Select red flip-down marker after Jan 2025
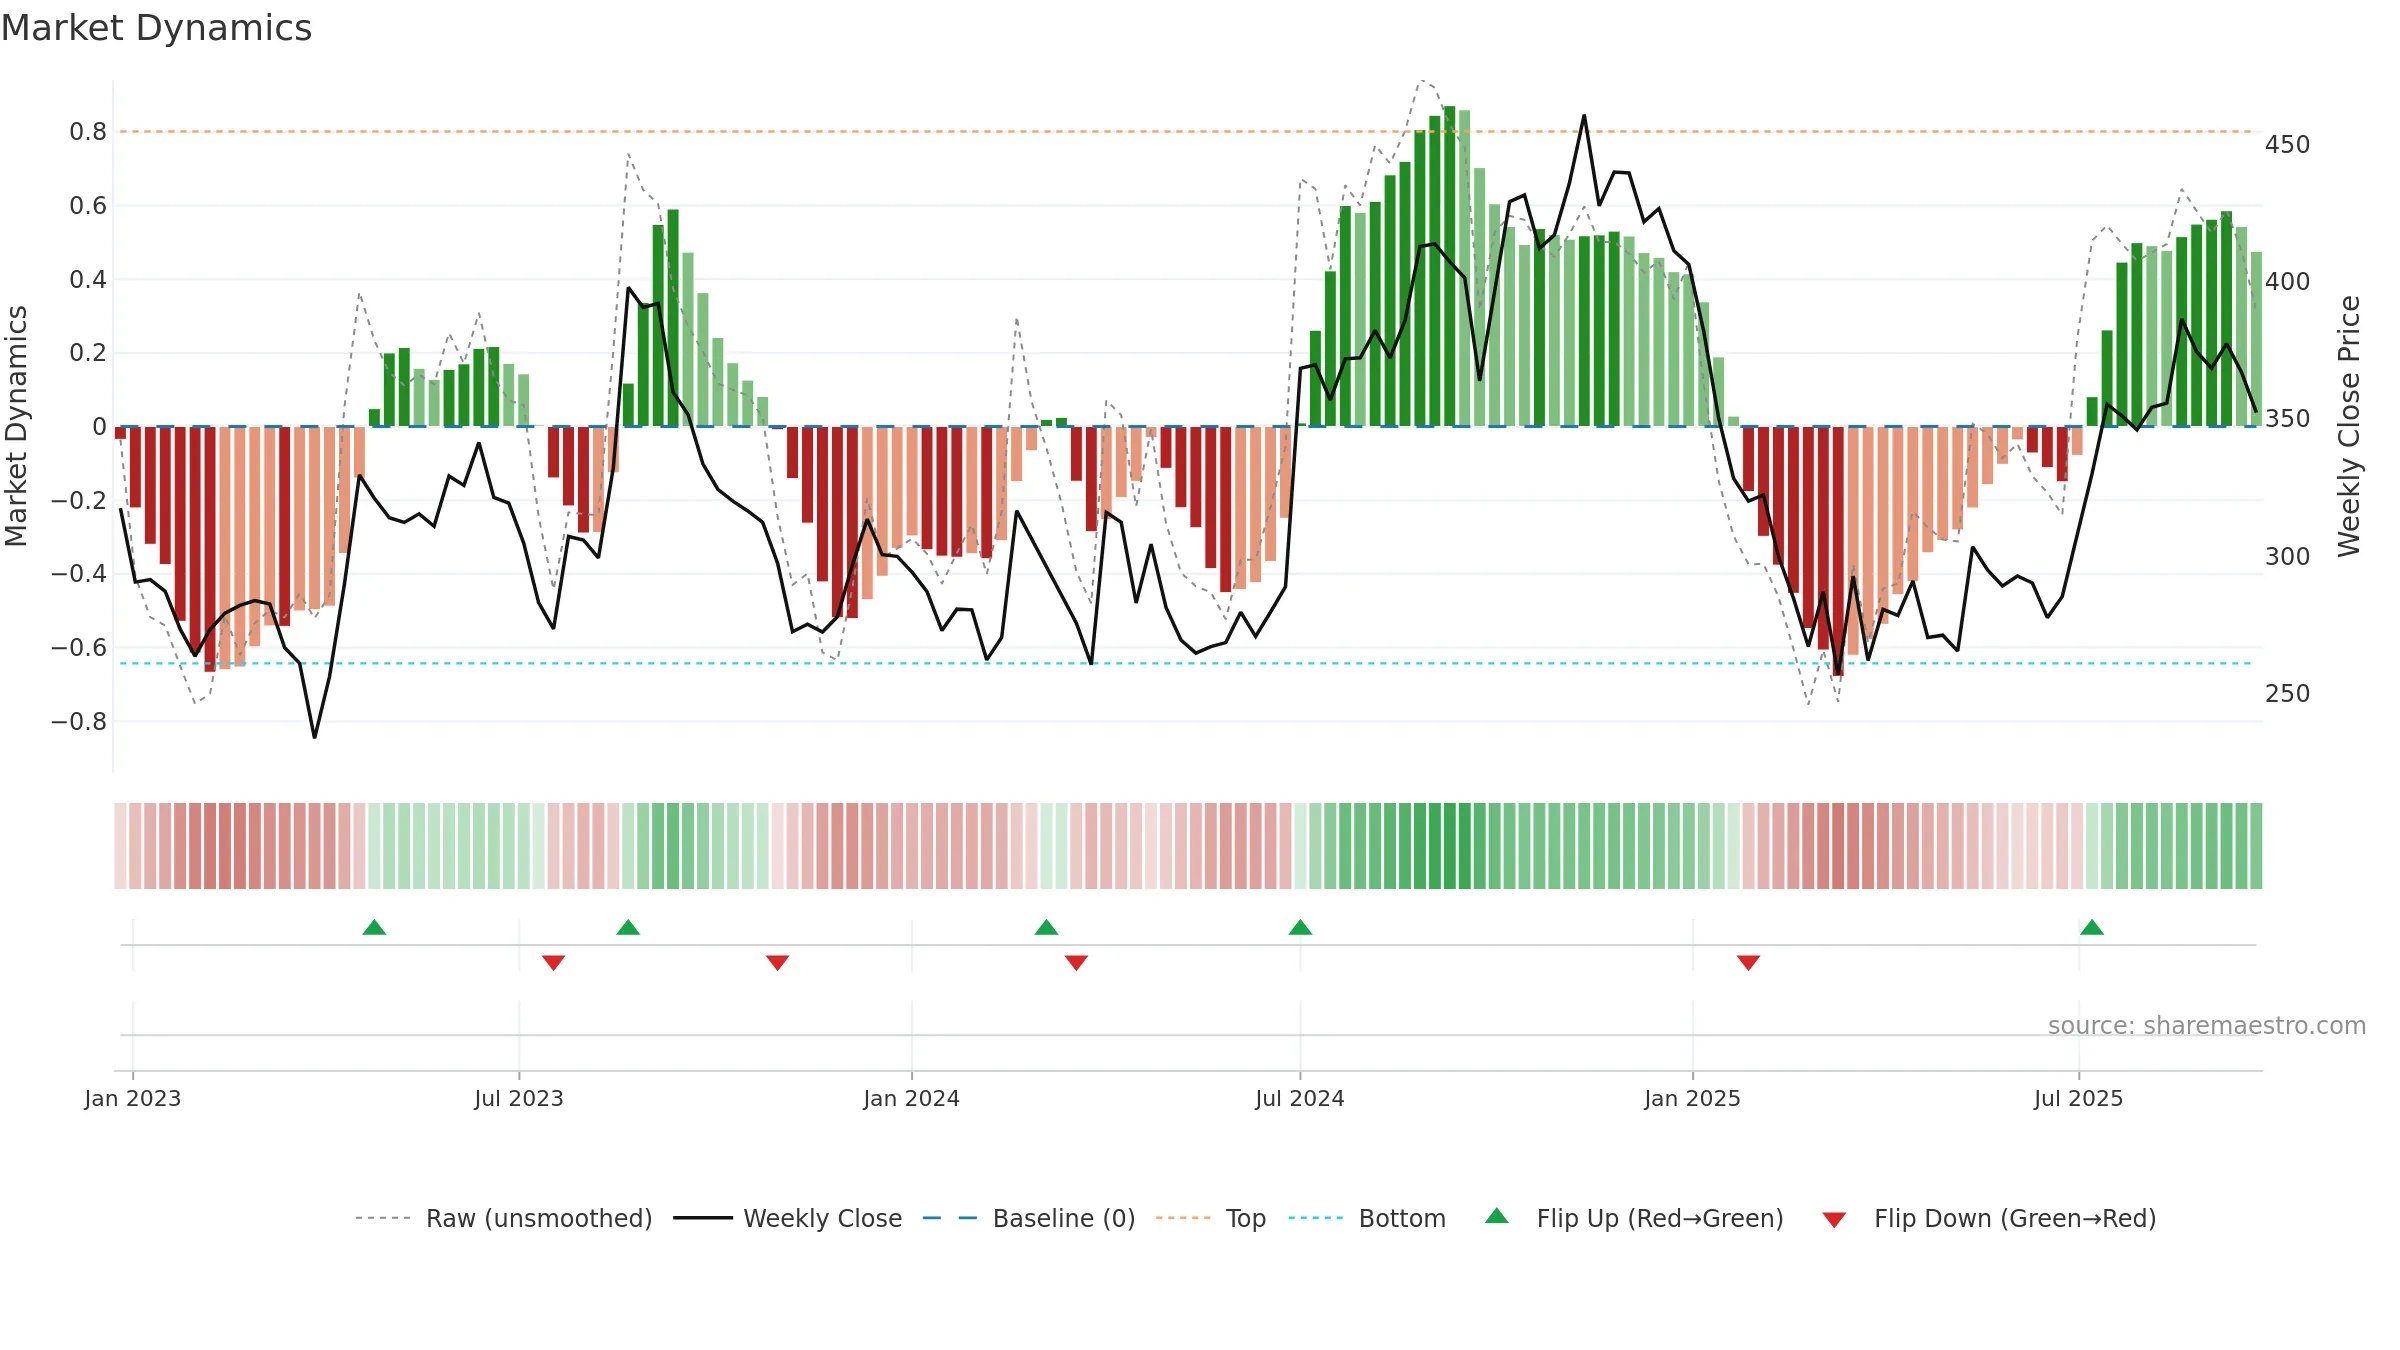Image resolution: width=2400 pixels, height=1350 pixels. click(1748, 962)
